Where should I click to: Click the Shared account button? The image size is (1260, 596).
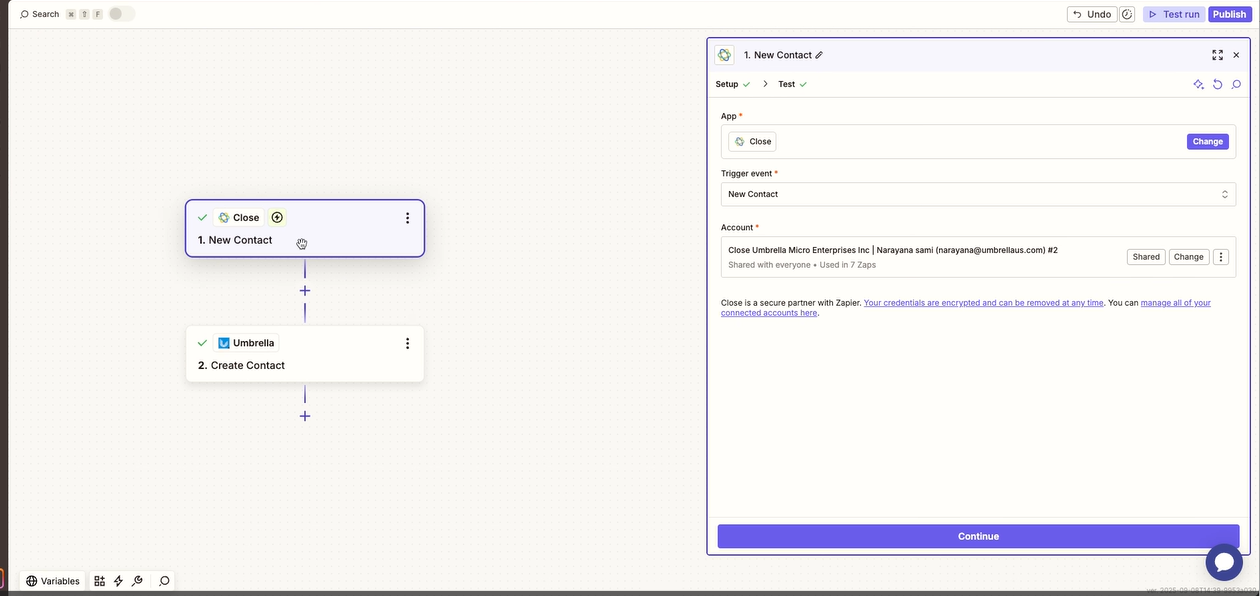(1146, 257)
